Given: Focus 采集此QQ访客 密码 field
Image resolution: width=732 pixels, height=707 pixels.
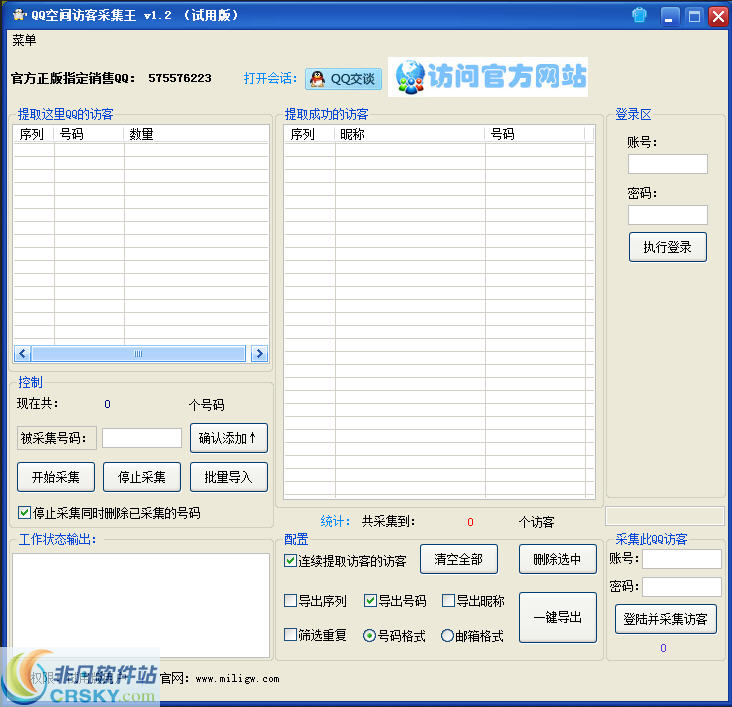Looking at the screenshot, I should 682,587.
